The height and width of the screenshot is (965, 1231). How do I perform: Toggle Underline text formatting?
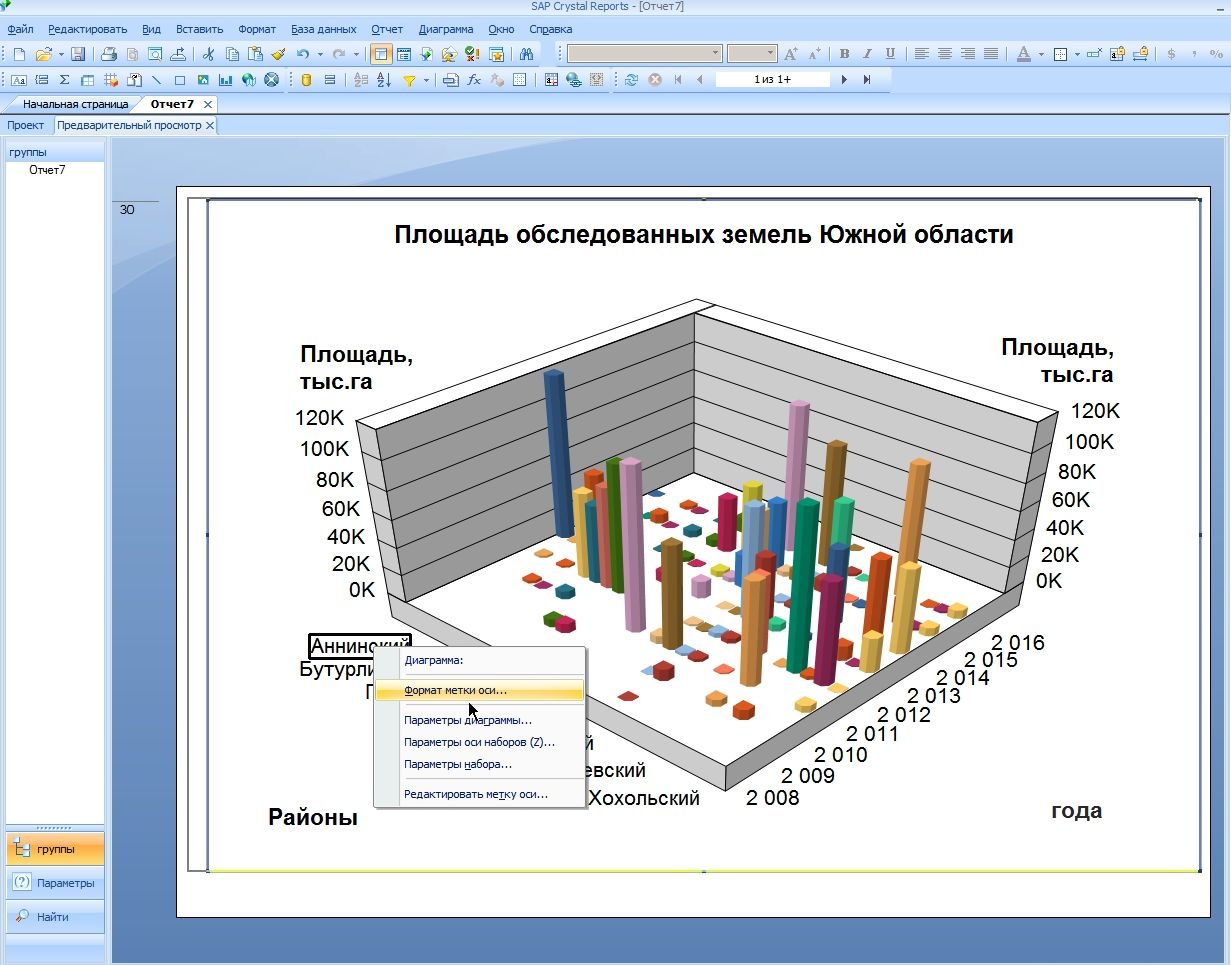(889, 54)
